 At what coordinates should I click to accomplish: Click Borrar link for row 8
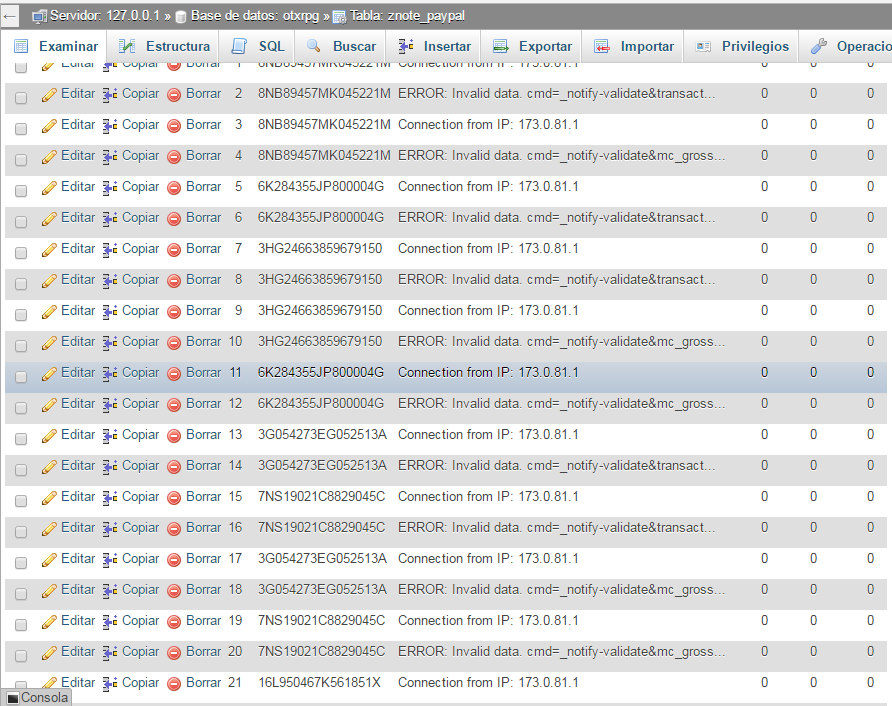click(x=203, y=280)
